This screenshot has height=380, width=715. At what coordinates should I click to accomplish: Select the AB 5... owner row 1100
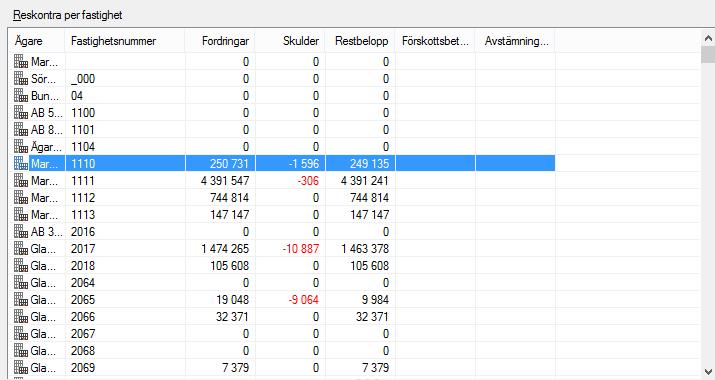[x=47, y=113]
